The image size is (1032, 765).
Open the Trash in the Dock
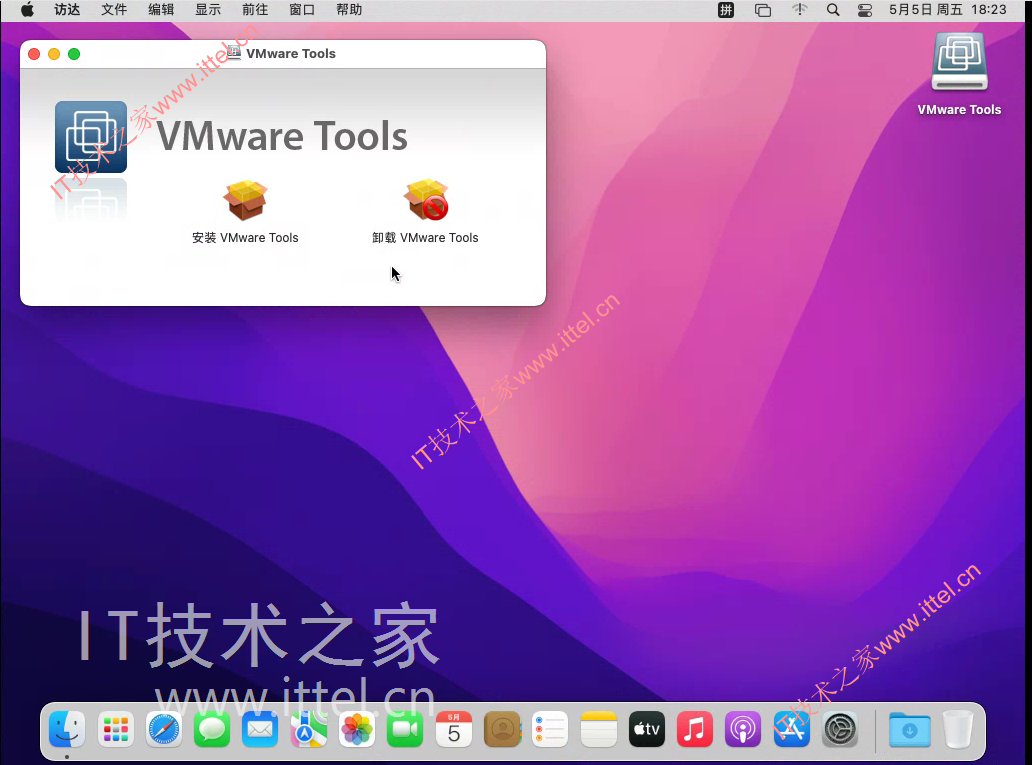coord(958,729)
